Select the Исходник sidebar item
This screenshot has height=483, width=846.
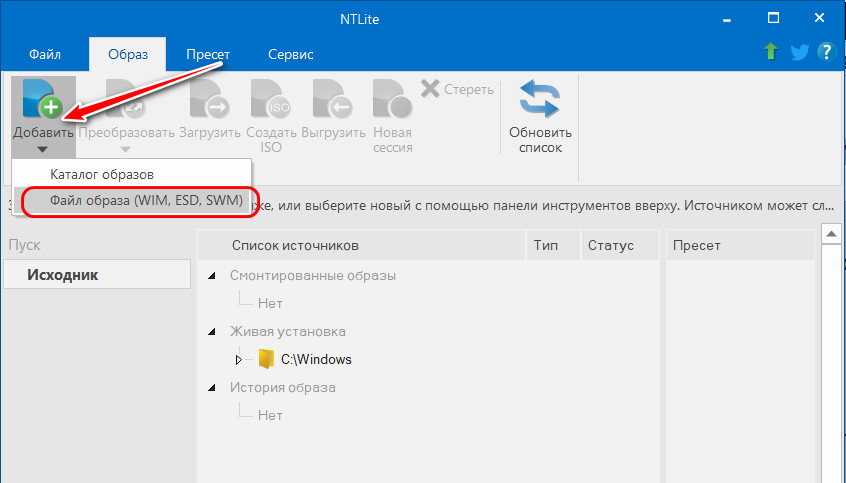97,275
